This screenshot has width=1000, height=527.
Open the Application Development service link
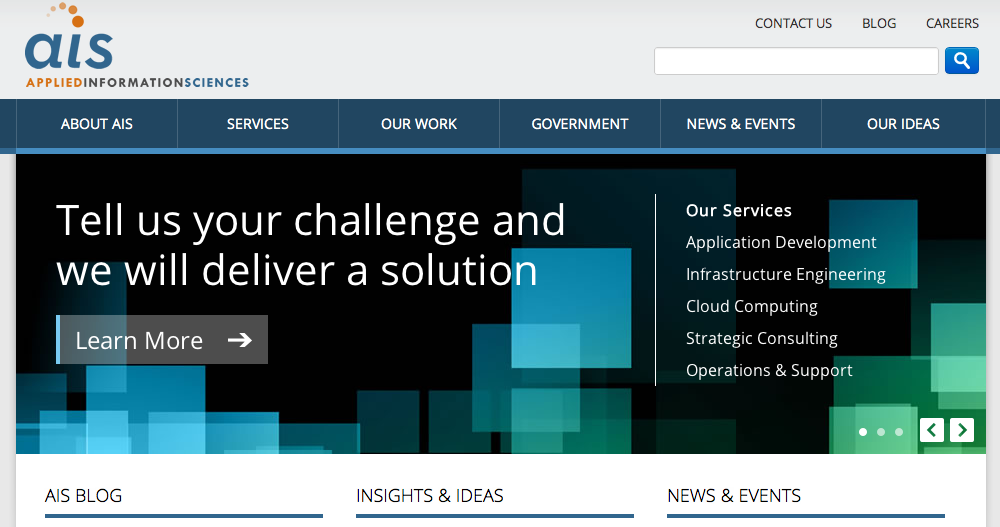pyautogui.click(x=781, y=242)
